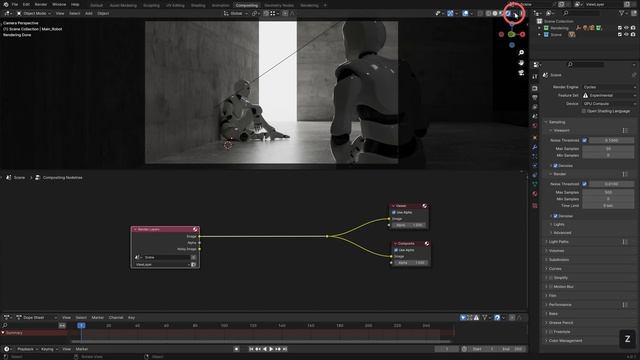Open the Window menu

(59, 4)
